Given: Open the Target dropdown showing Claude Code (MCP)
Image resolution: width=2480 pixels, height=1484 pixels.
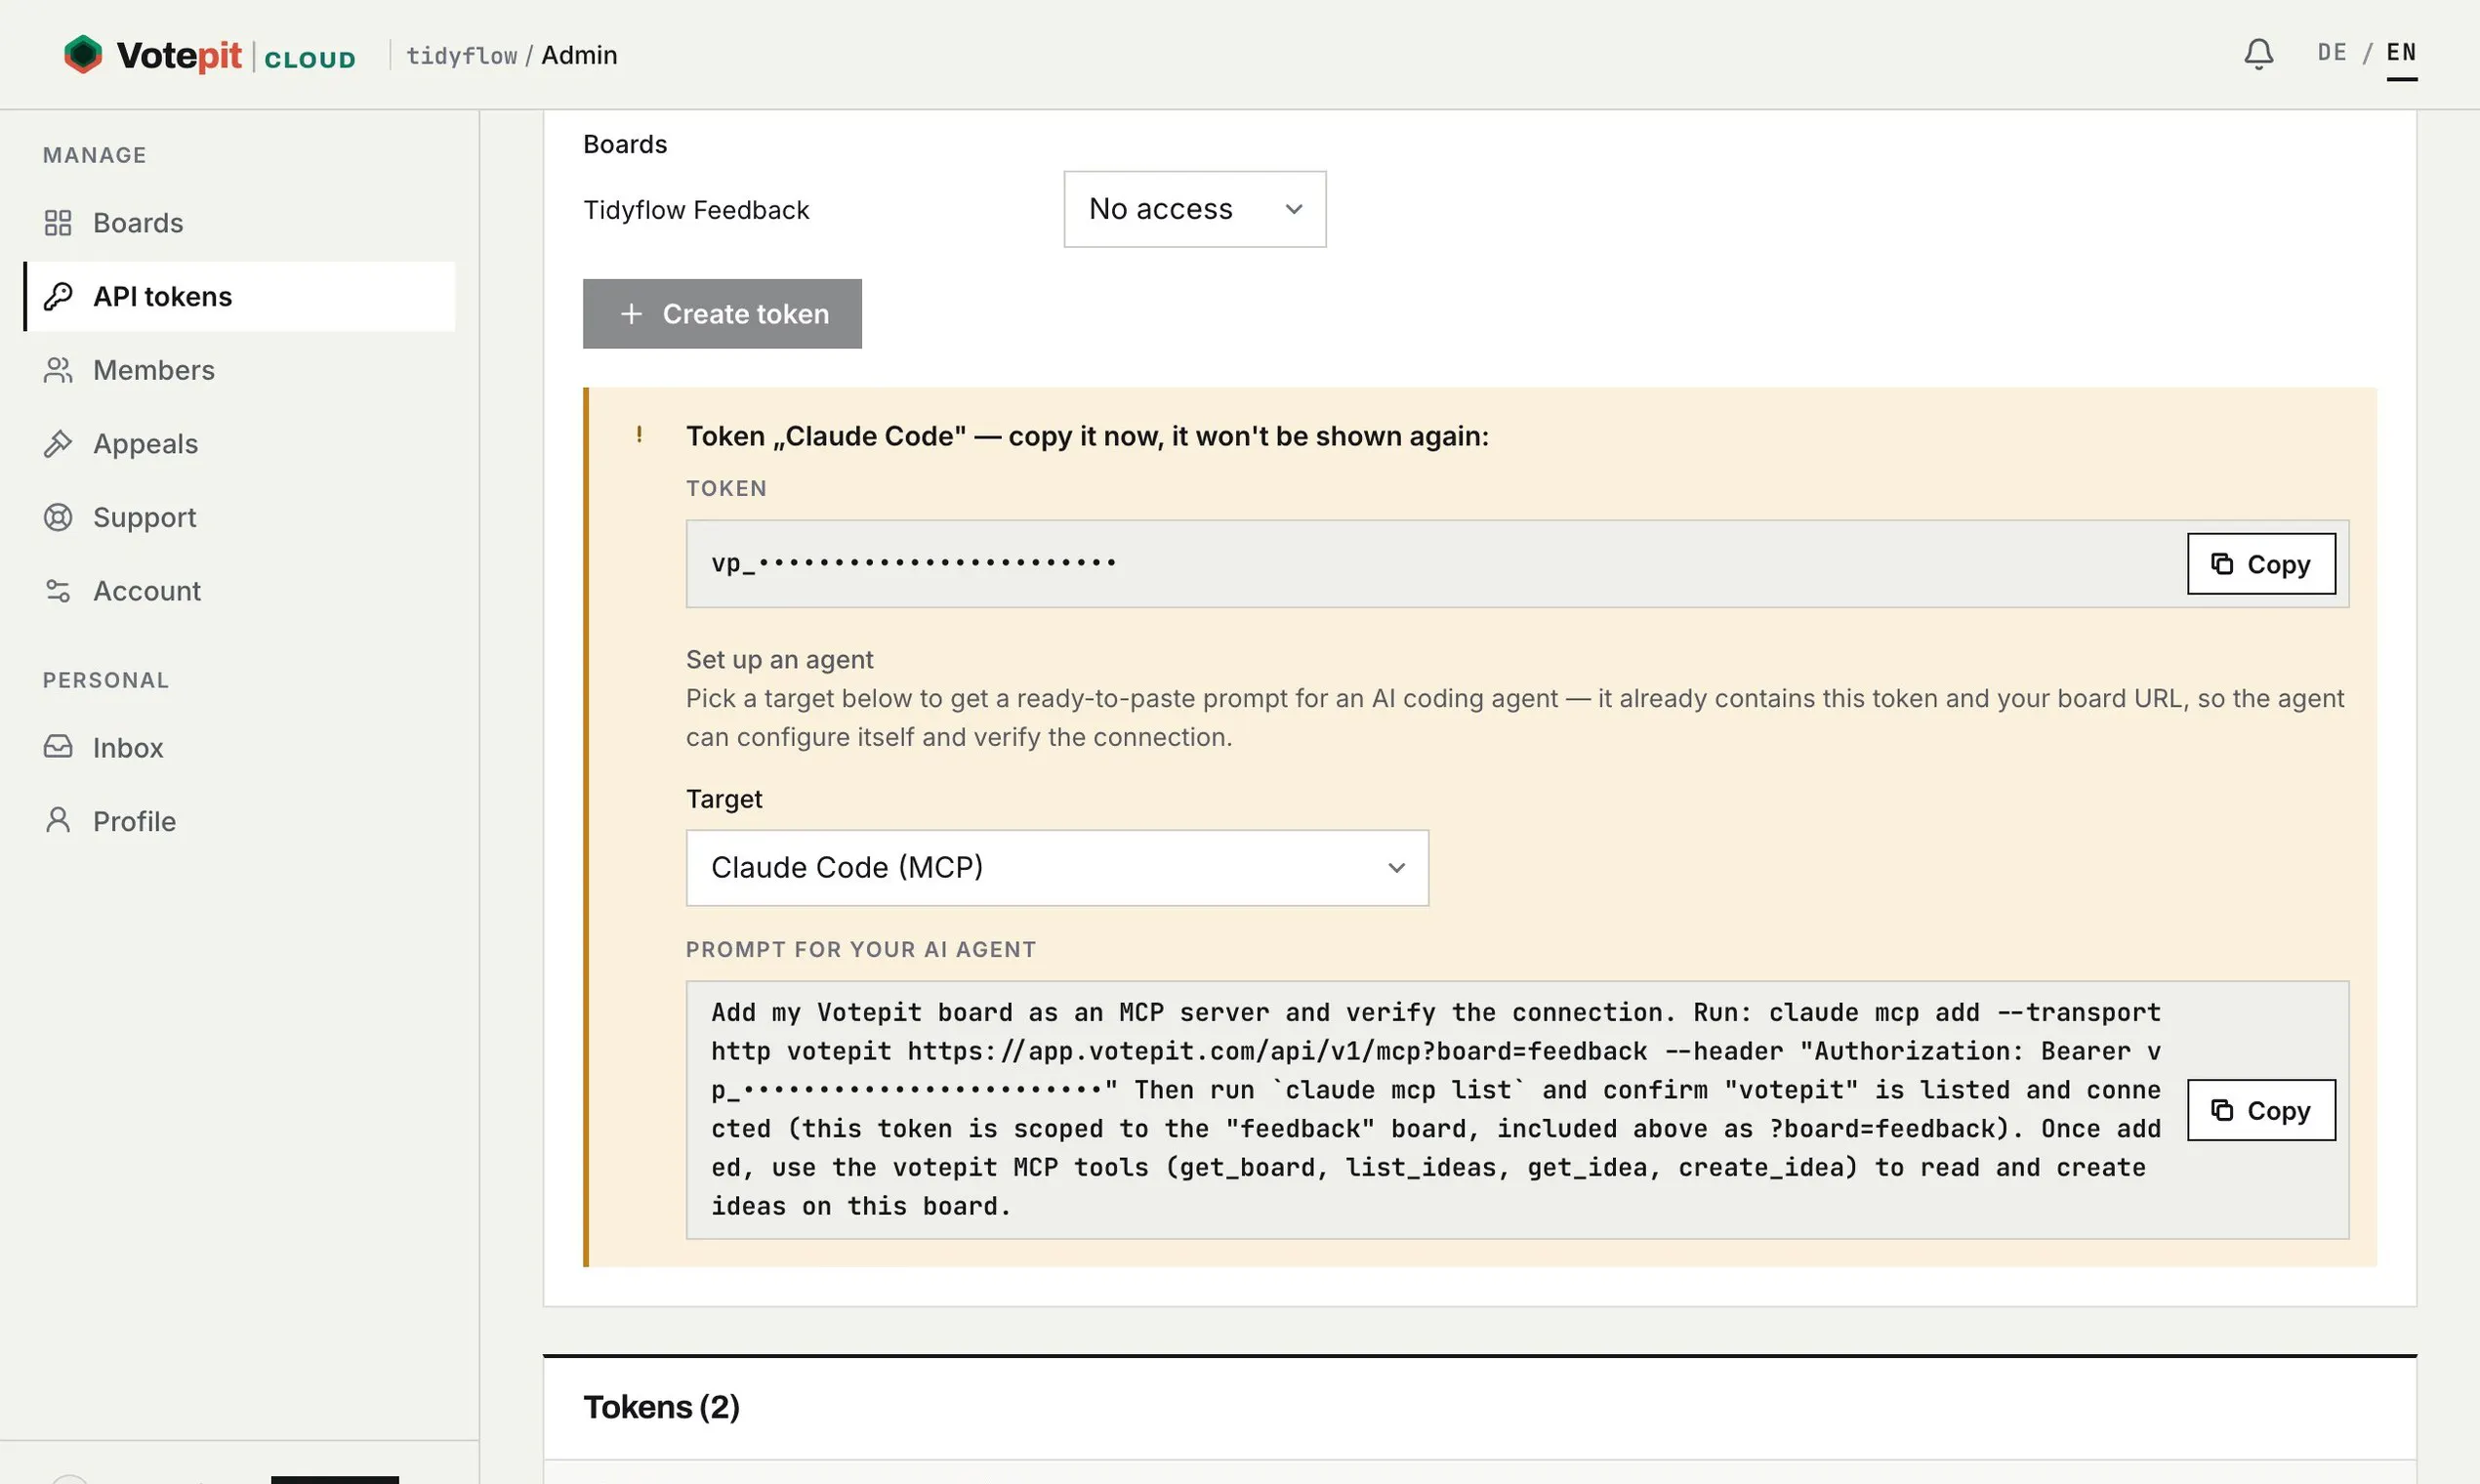Looking at the screenshot, I should [1057, 868].
